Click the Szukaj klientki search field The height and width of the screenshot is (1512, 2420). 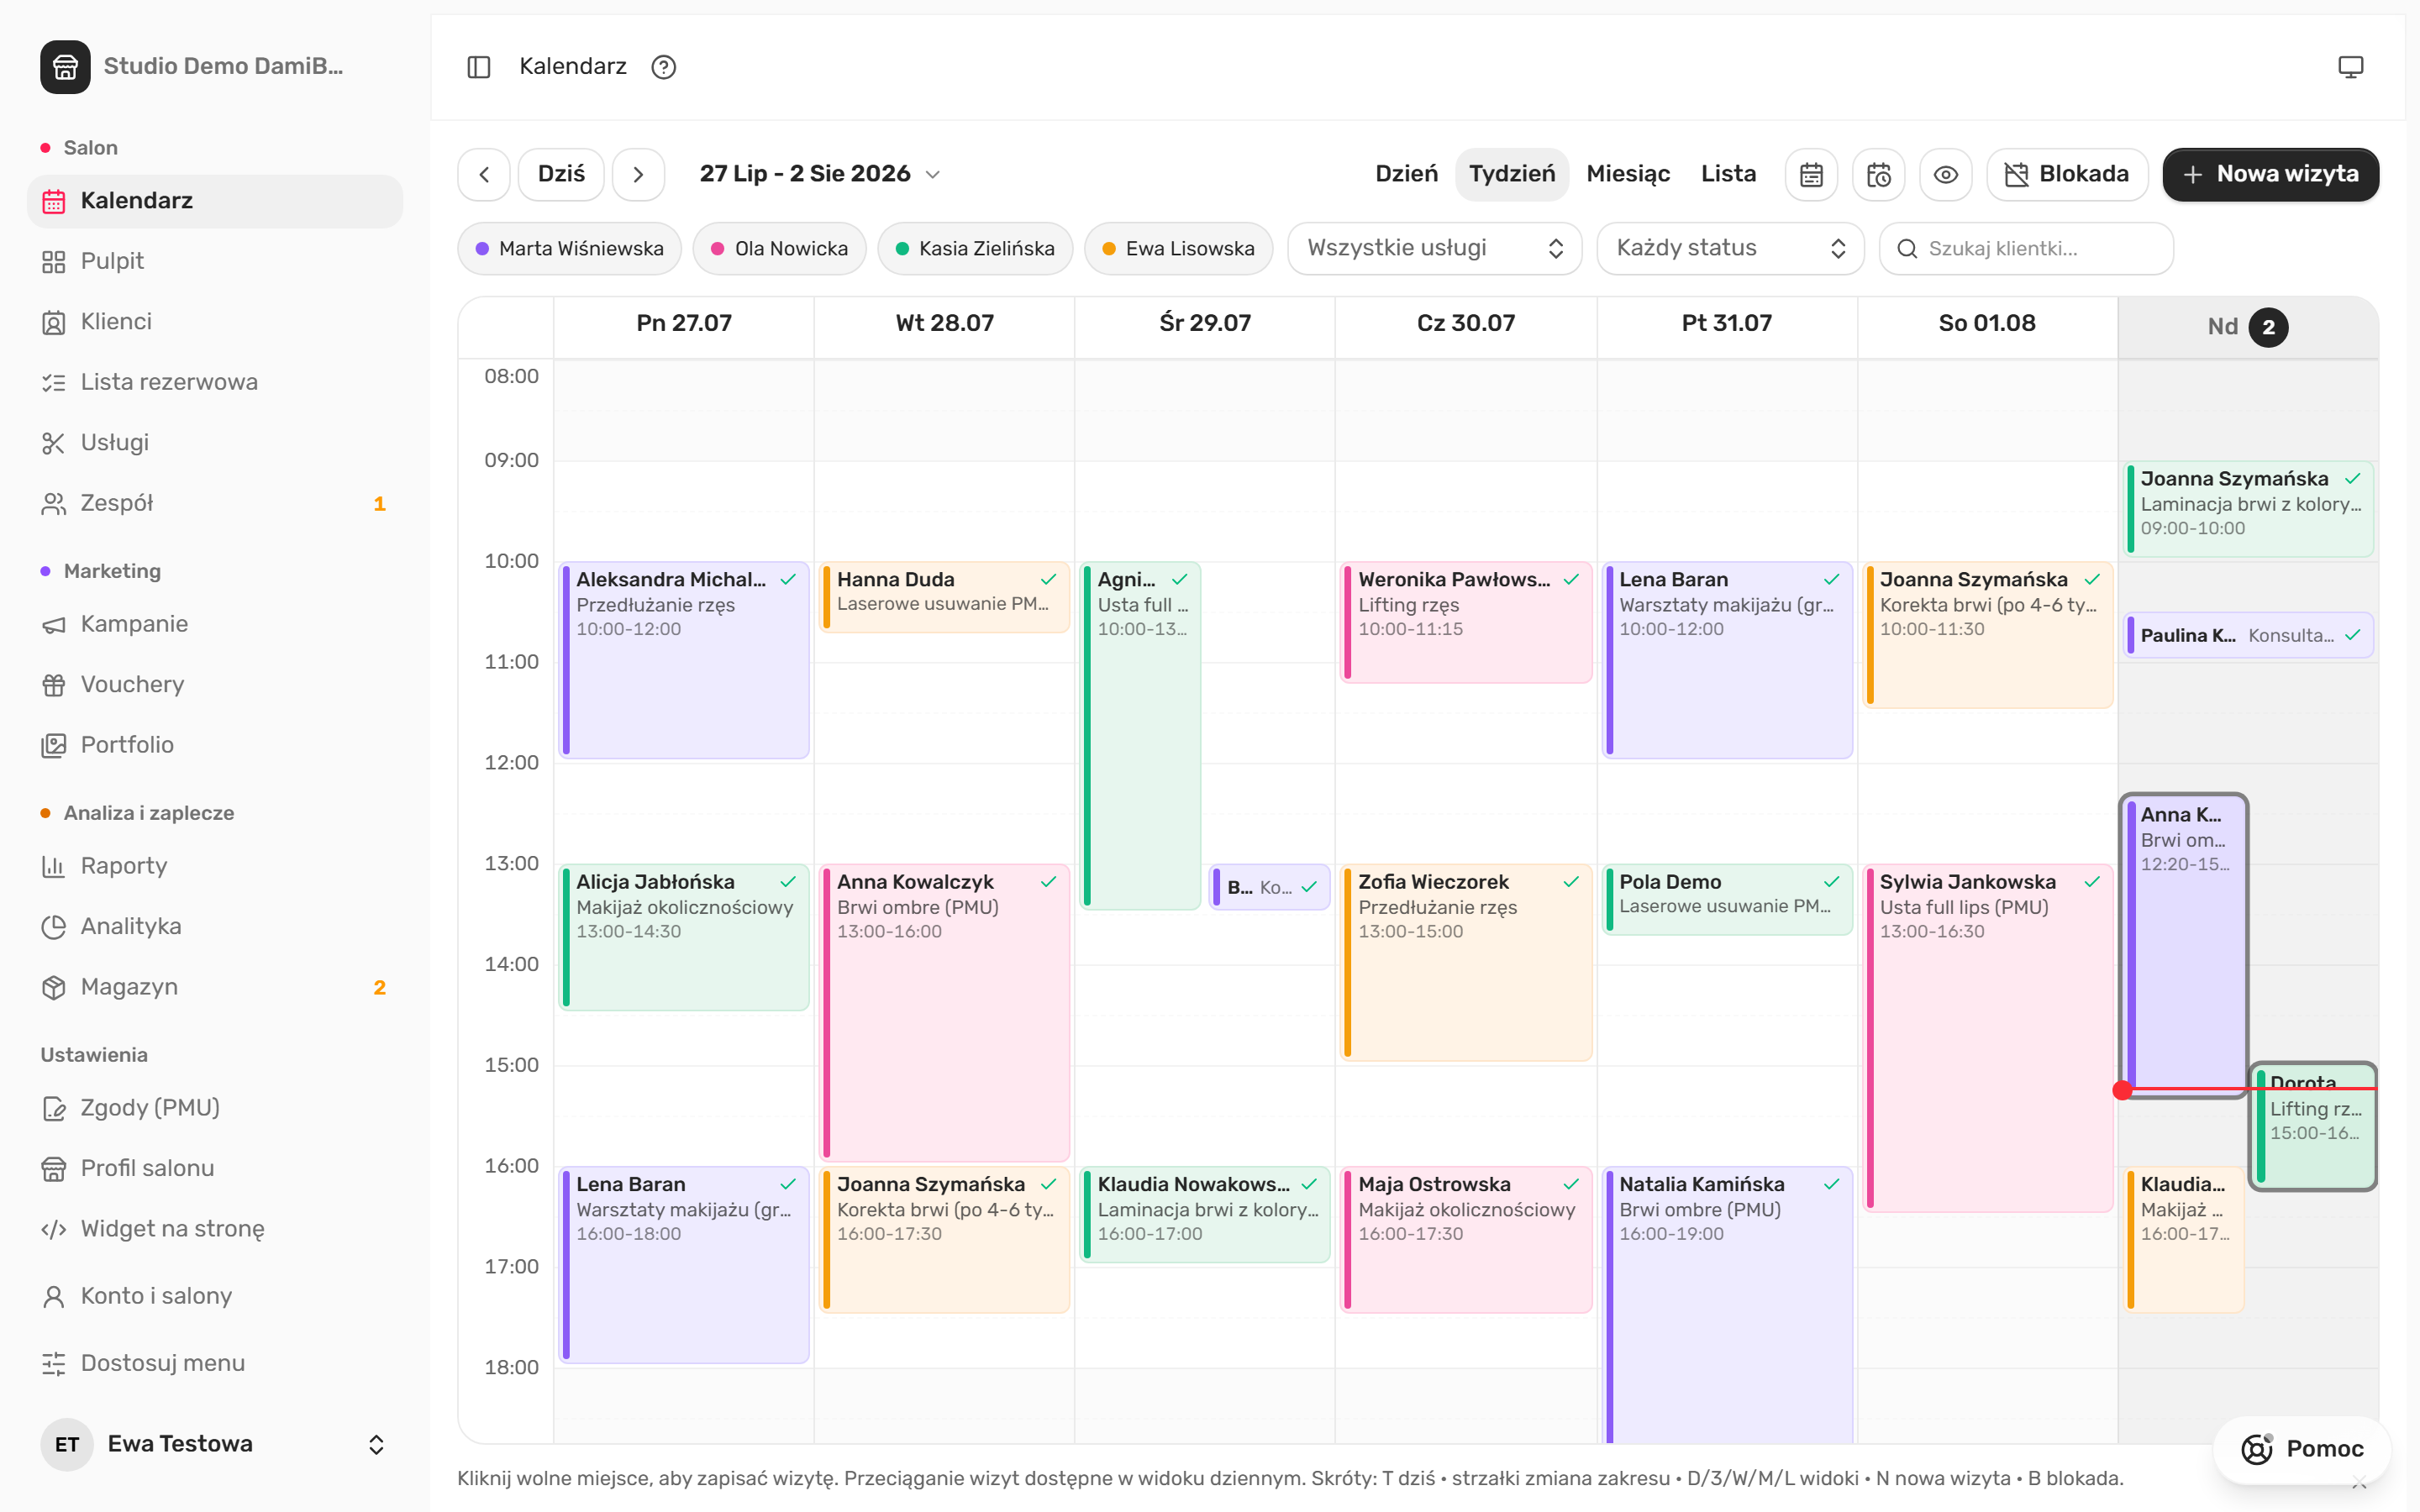[x=2026, y=249]
